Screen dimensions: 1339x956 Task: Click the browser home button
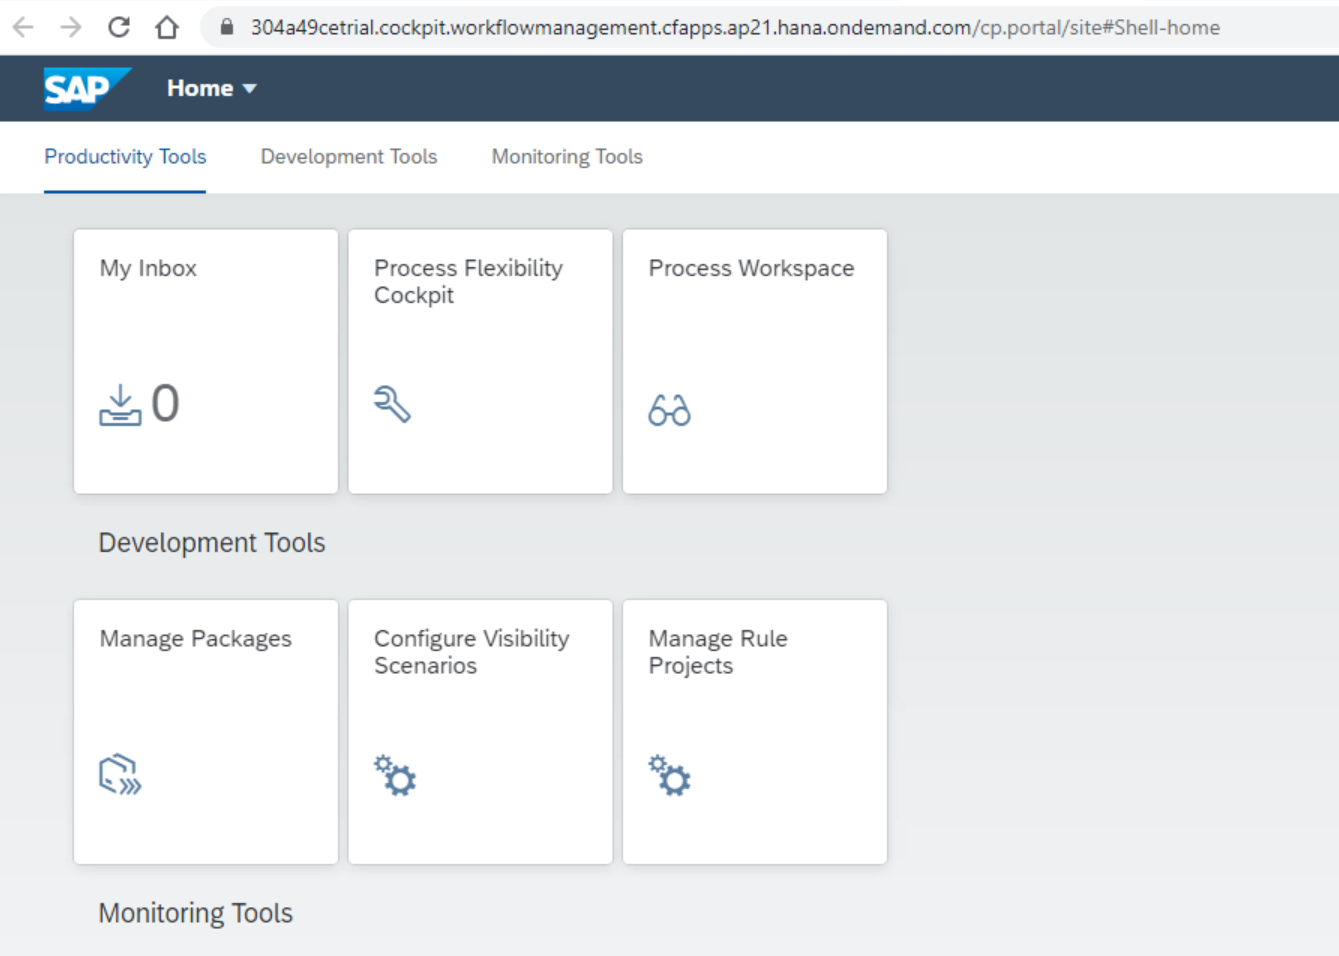(167, 27)
